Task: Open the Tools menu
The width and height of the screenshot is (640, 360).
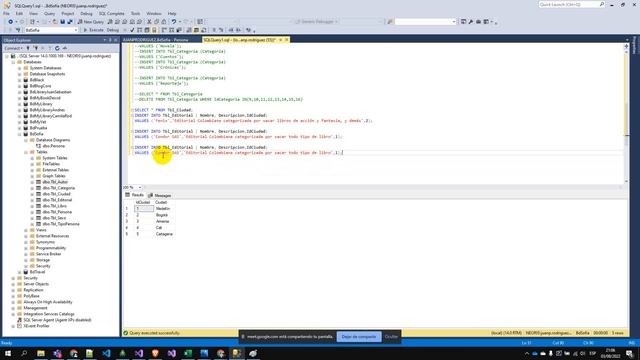Action: click(135, 13)
